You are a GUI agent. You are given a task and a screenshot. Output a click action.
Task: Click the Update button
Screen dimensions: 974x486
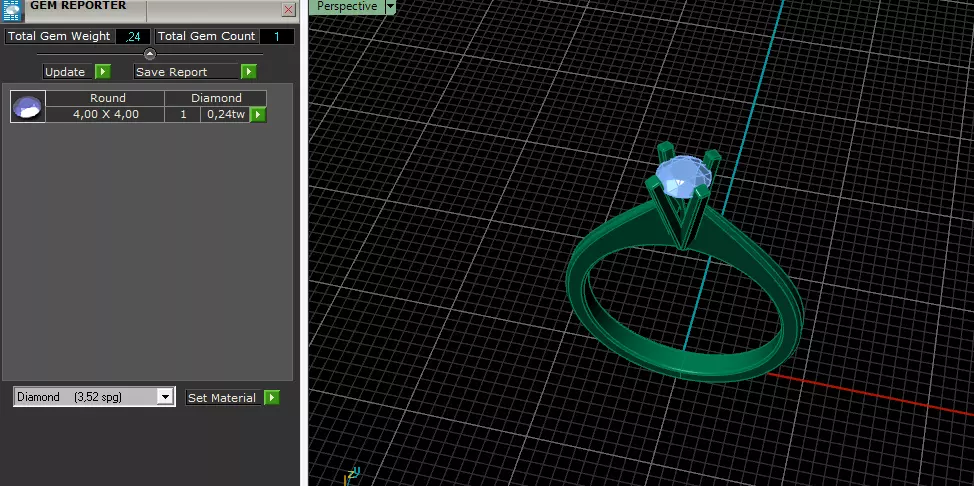tap(67, 71)
